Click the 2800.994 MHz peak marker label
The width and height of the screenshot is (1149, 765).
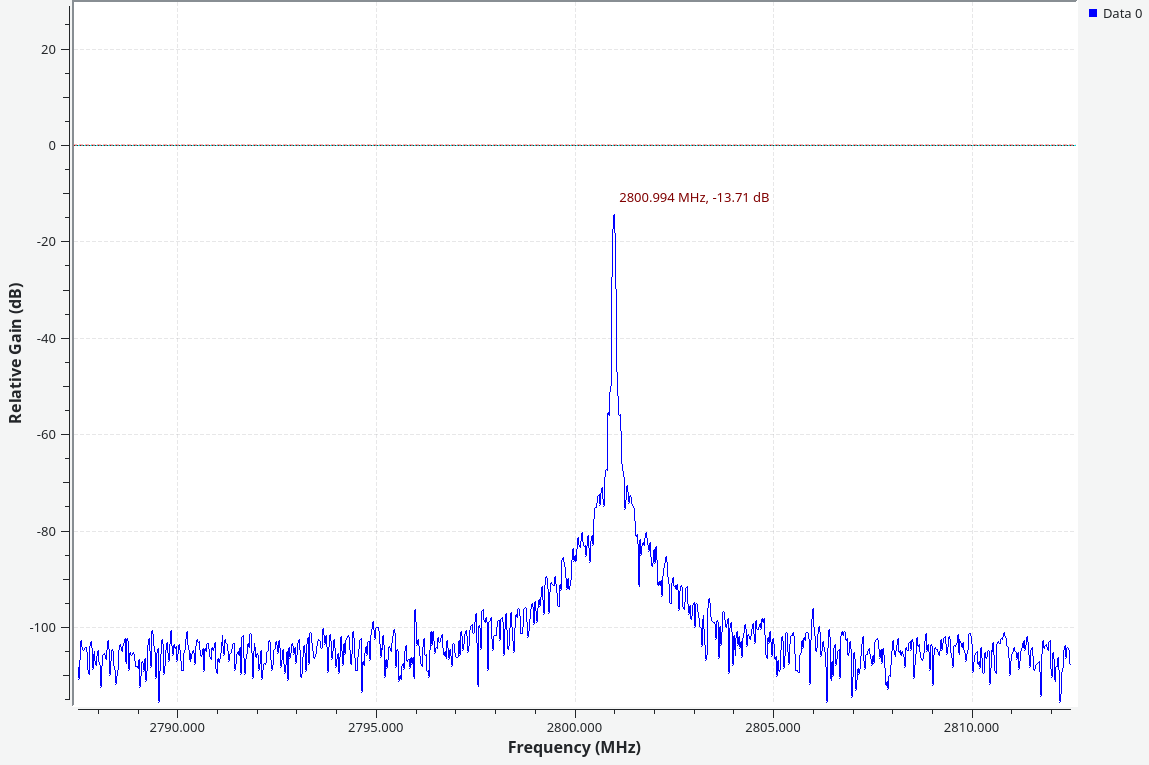coord(694,198)
